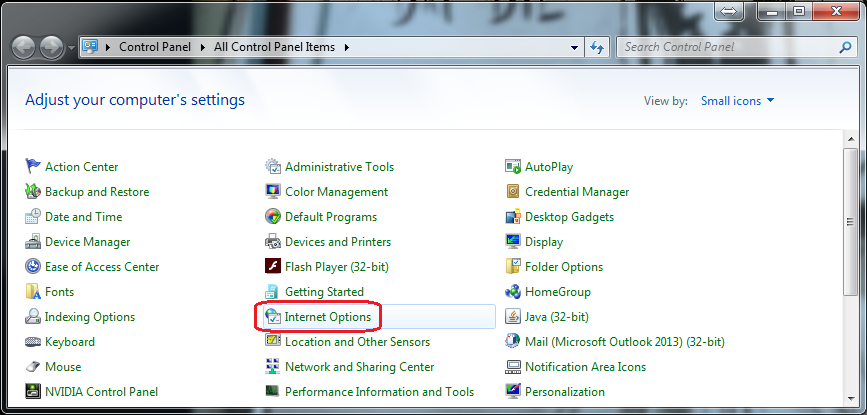867x415 pixels.
Task: Click the Flash Player icon
Action: pyautogui.click(x=273, y=267)
